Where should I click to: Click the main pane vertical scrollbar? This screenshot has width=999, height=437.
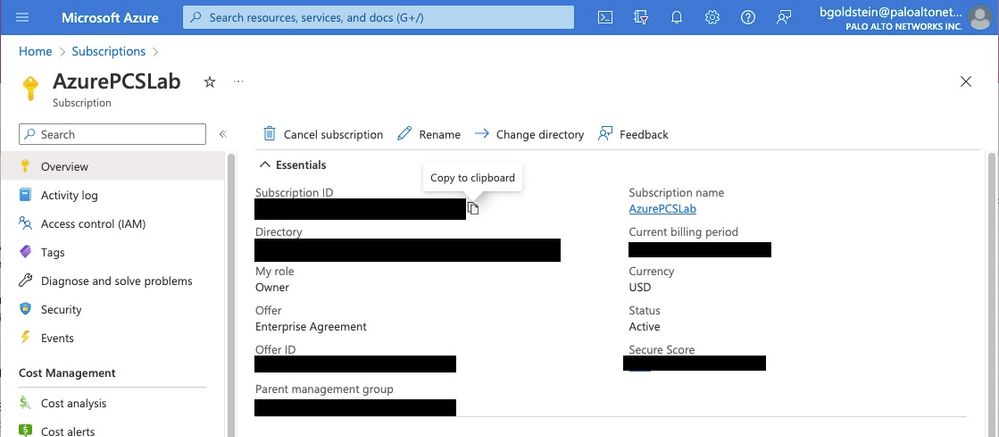[991, 293]
